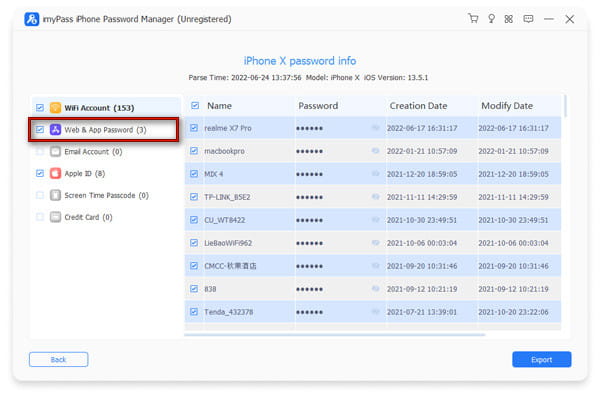This screenshot has width=600, height=393.
Task: Reveal password for CU_WT8422
Action: 375,220
